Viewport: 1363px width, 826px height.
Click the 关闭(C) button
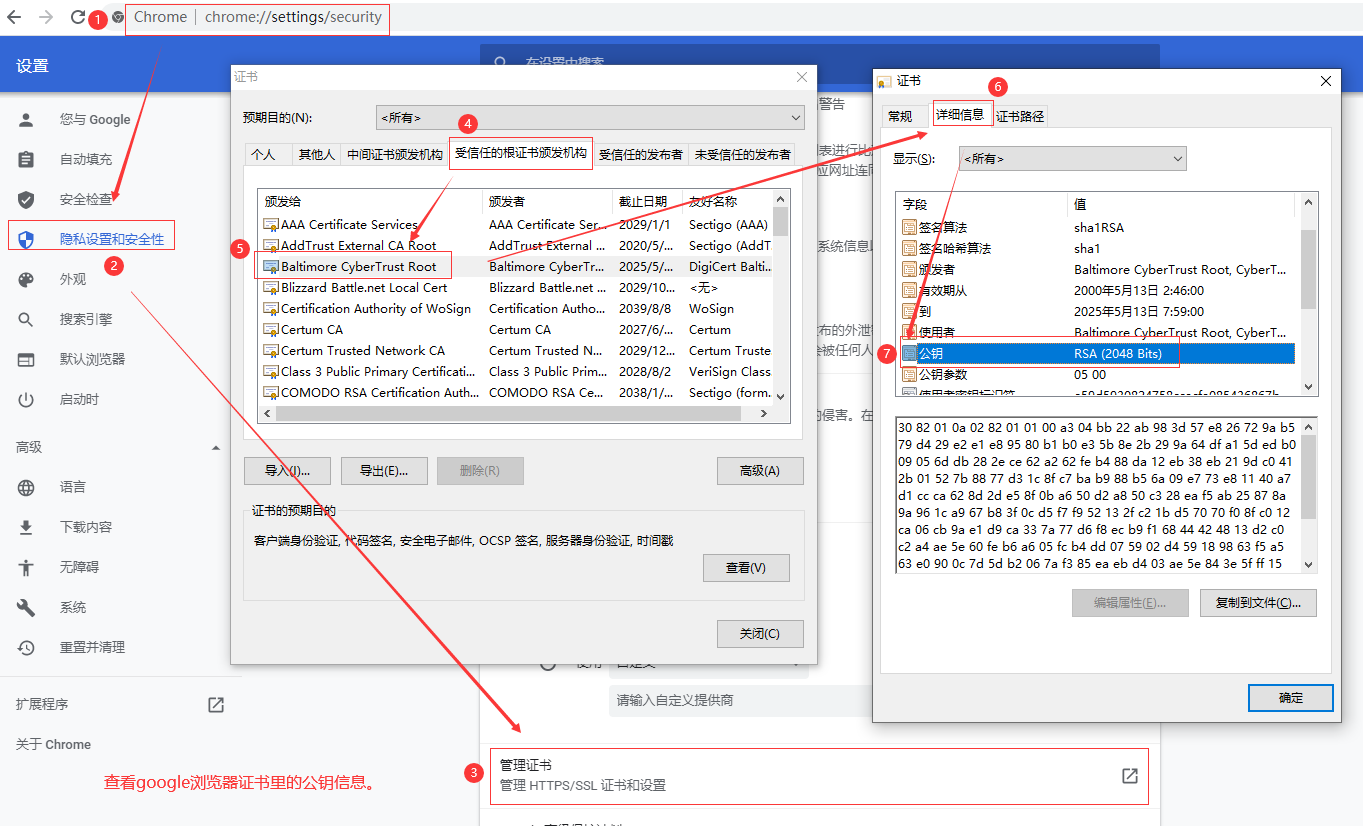tap(760, 633)
